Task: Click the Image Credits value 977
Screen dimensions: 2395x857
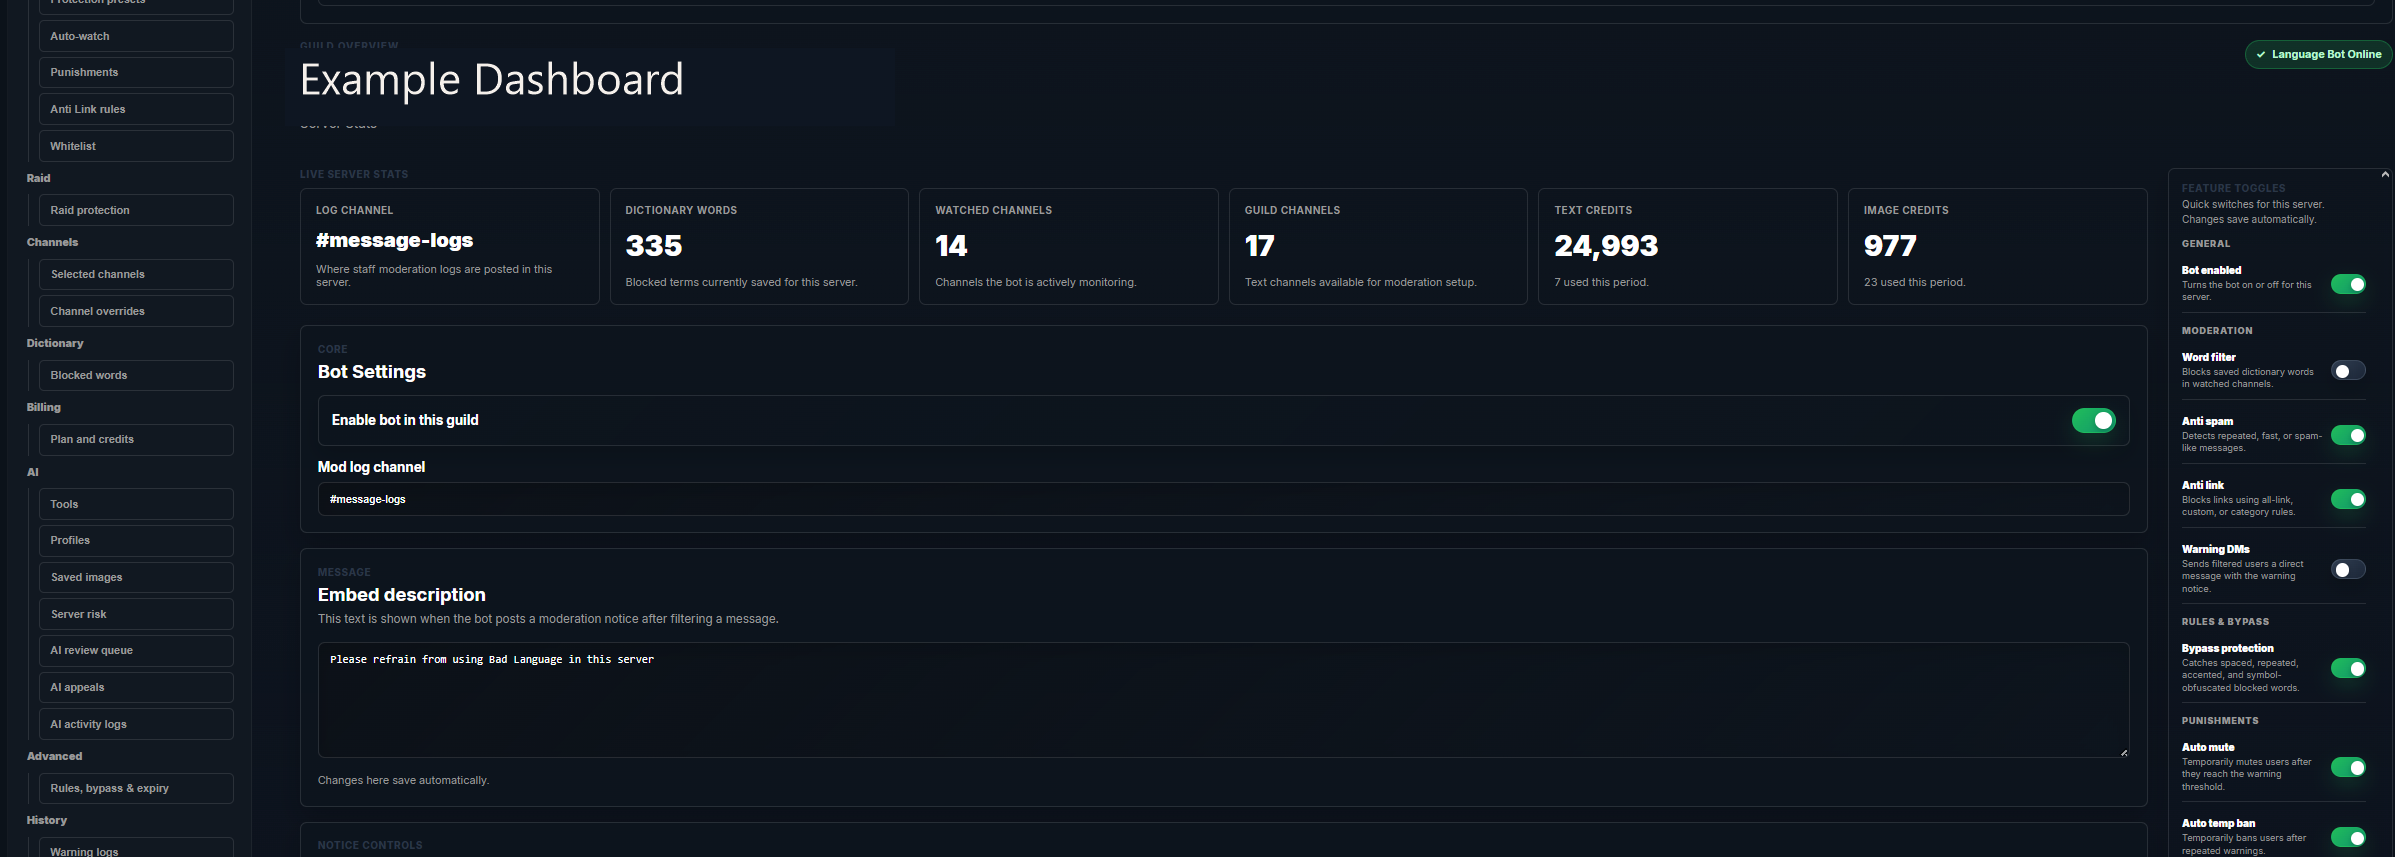Action: [1890, 246]
